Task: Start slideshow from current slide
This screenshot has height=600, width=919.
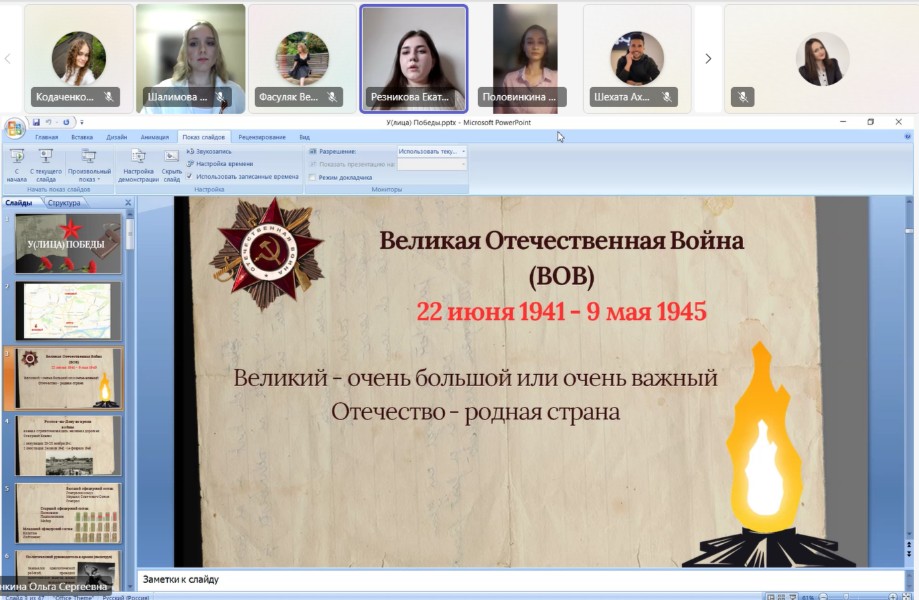Action: click(x=45, y=163)
